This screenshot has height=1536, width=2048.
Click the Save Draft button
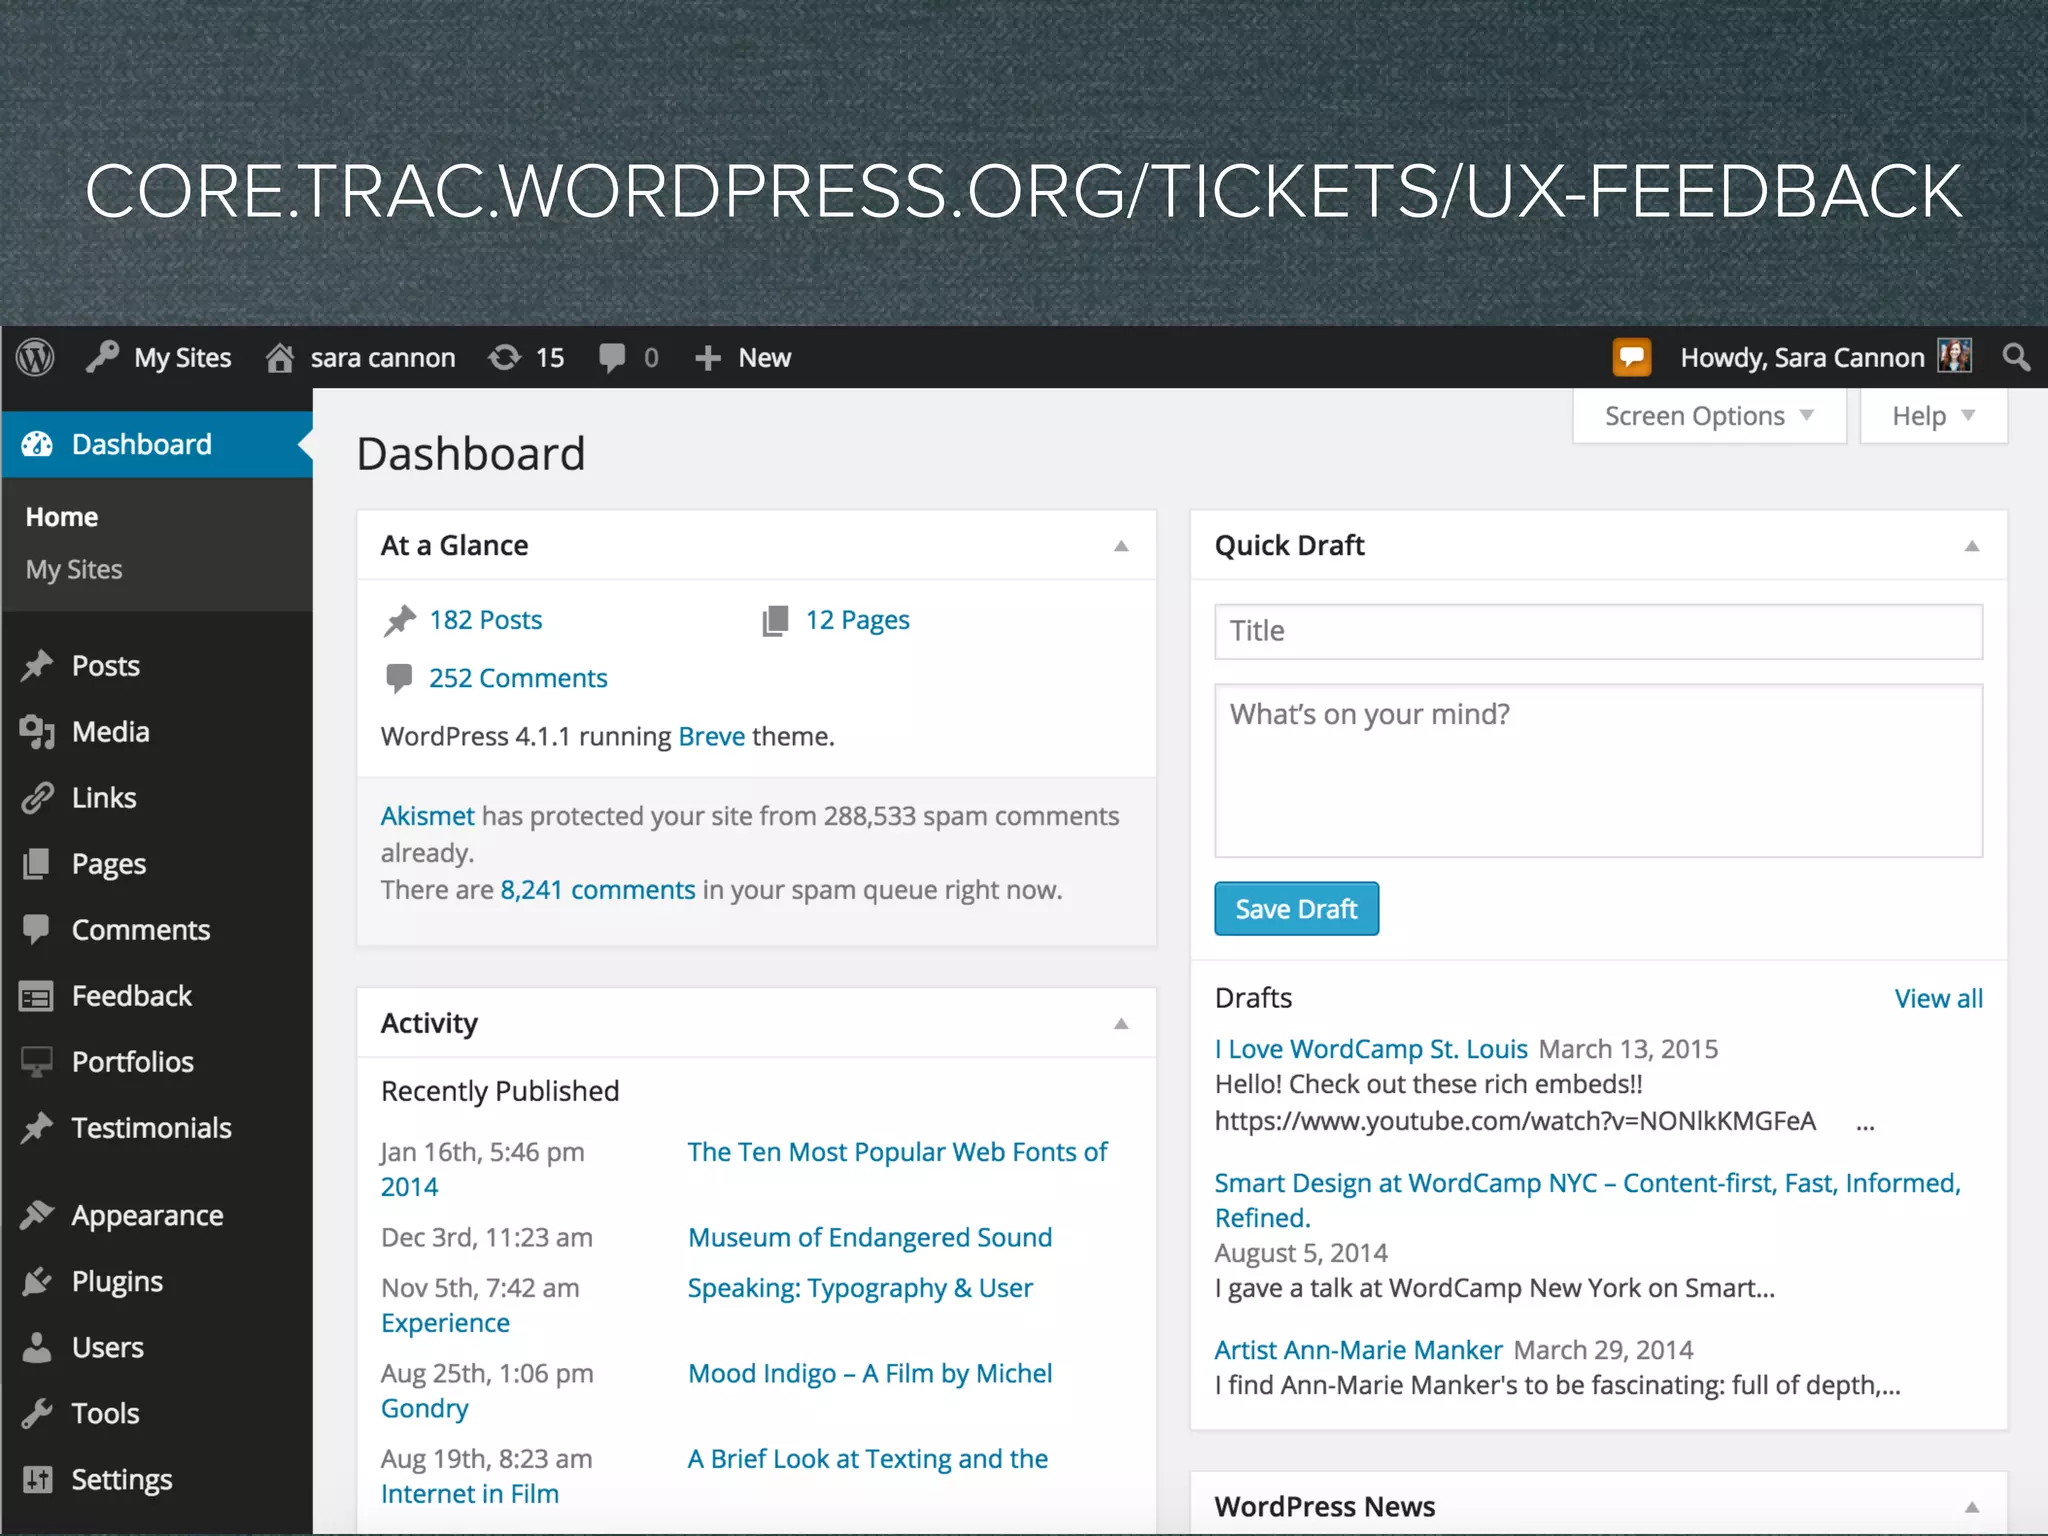tap(1296, 909)
